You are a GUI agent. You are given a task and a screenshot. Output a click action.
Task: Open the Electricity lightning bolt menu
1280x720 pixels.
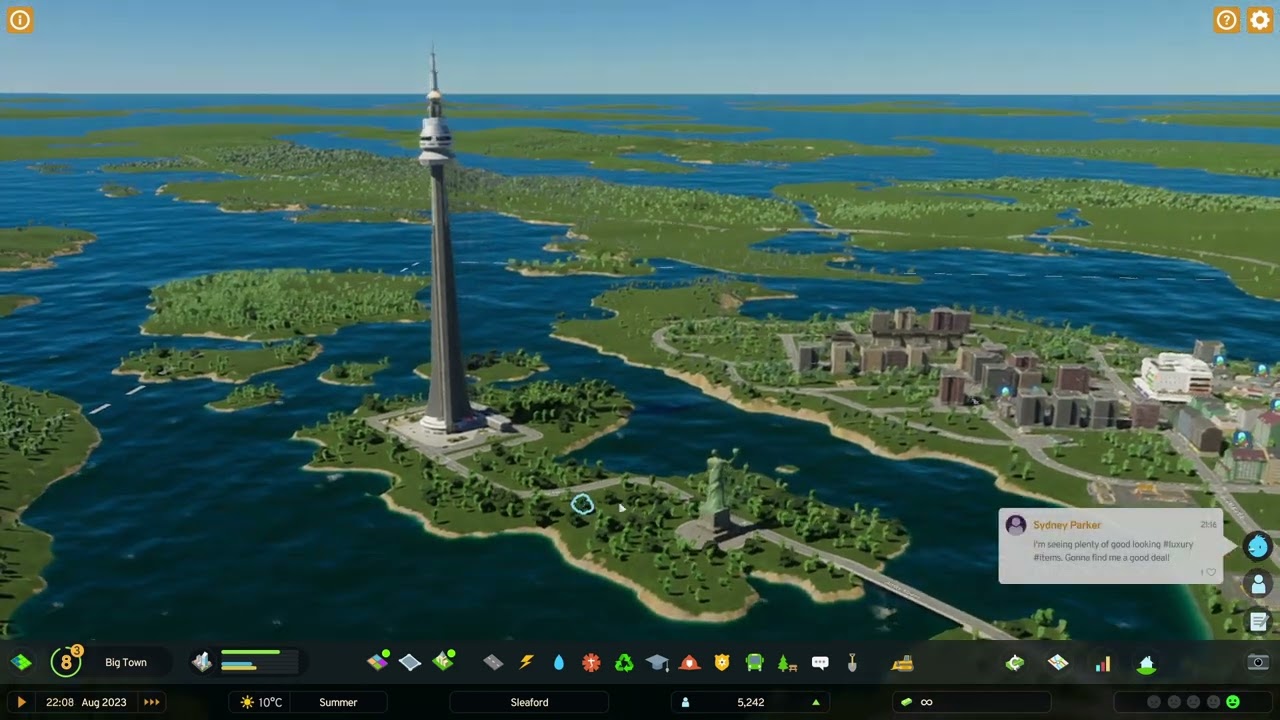(526, 662)
